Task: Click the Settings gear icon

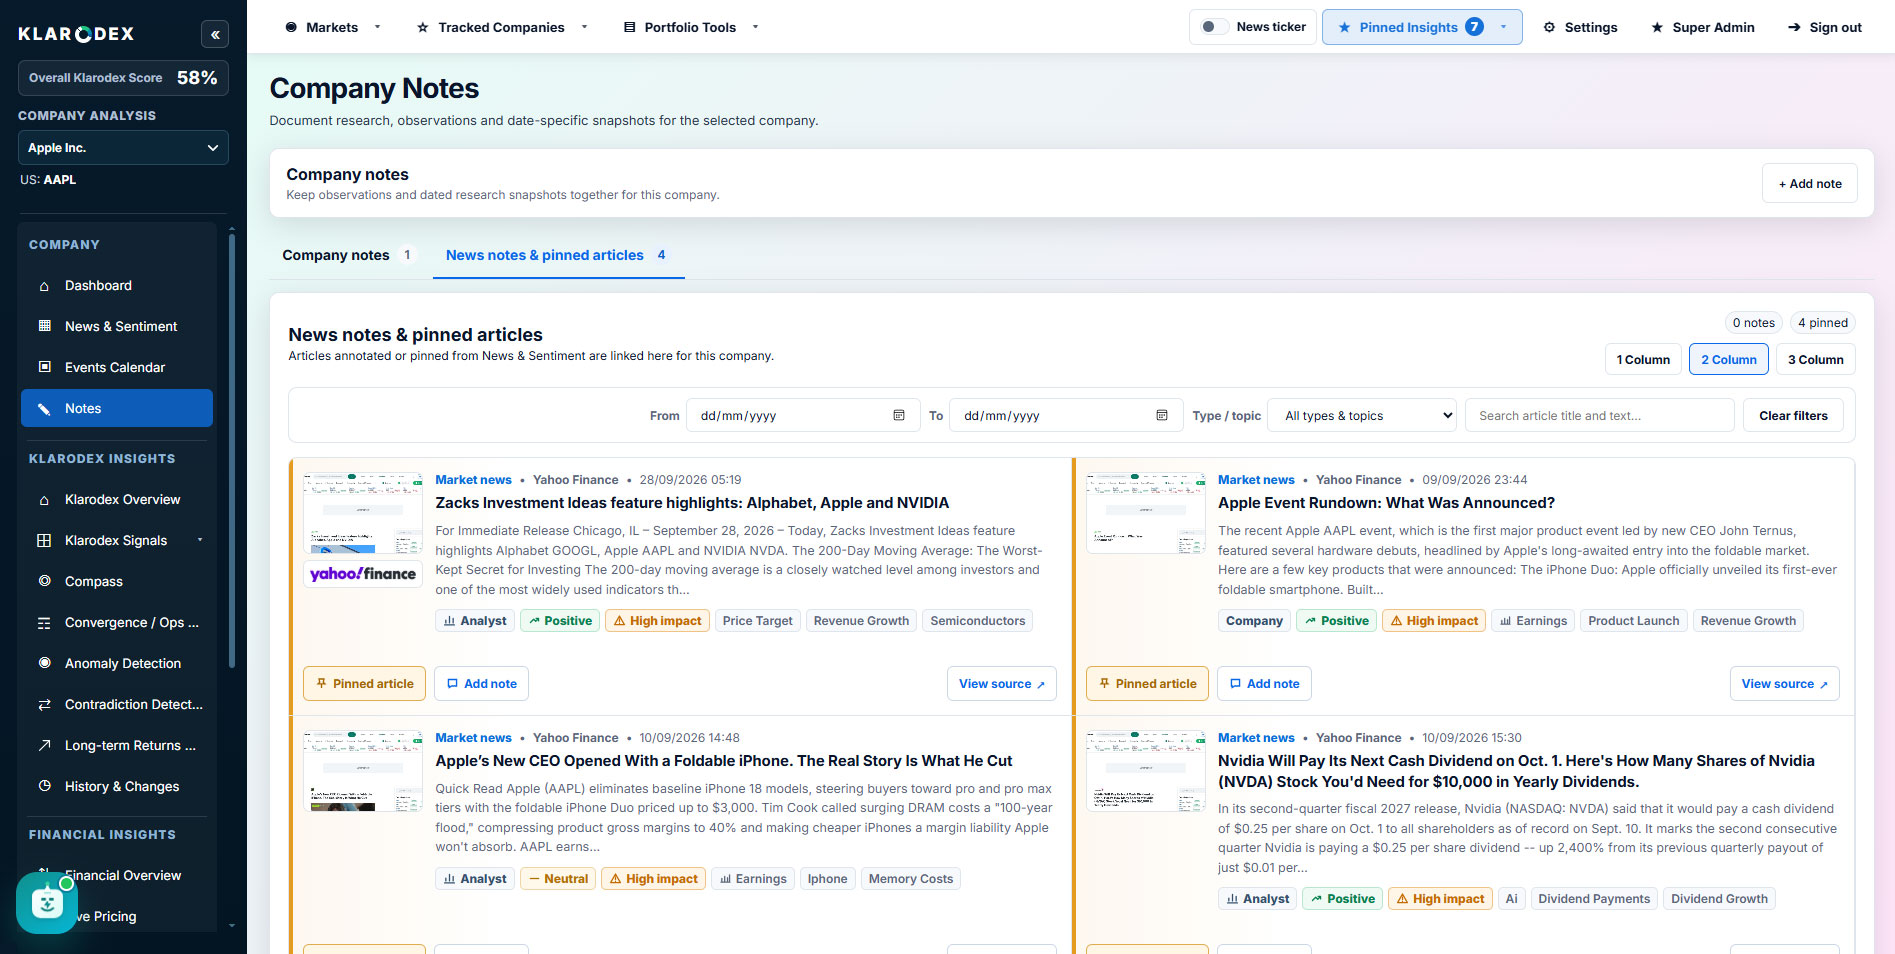Action: [1549, 27]
